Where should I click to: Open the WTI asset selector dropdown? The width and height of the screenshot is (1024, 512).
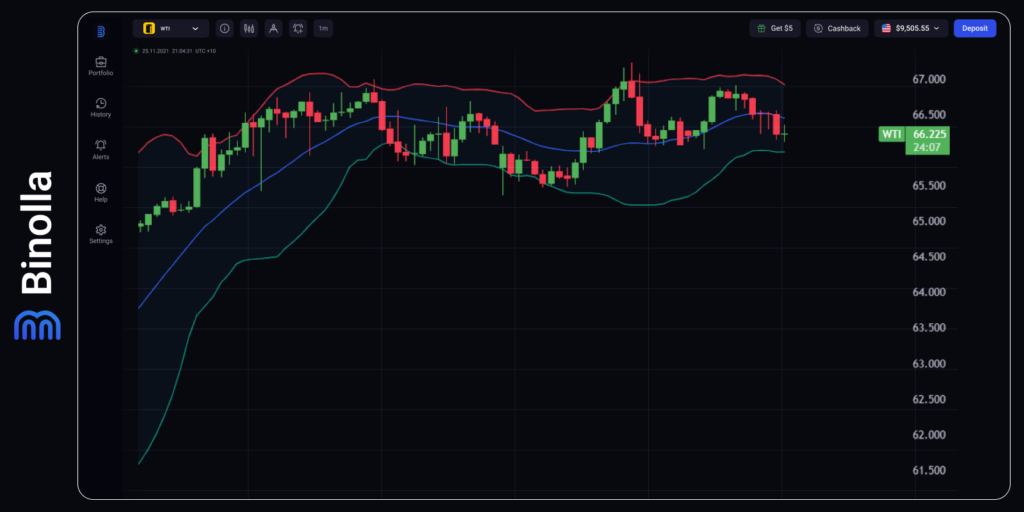pos(170,29)
